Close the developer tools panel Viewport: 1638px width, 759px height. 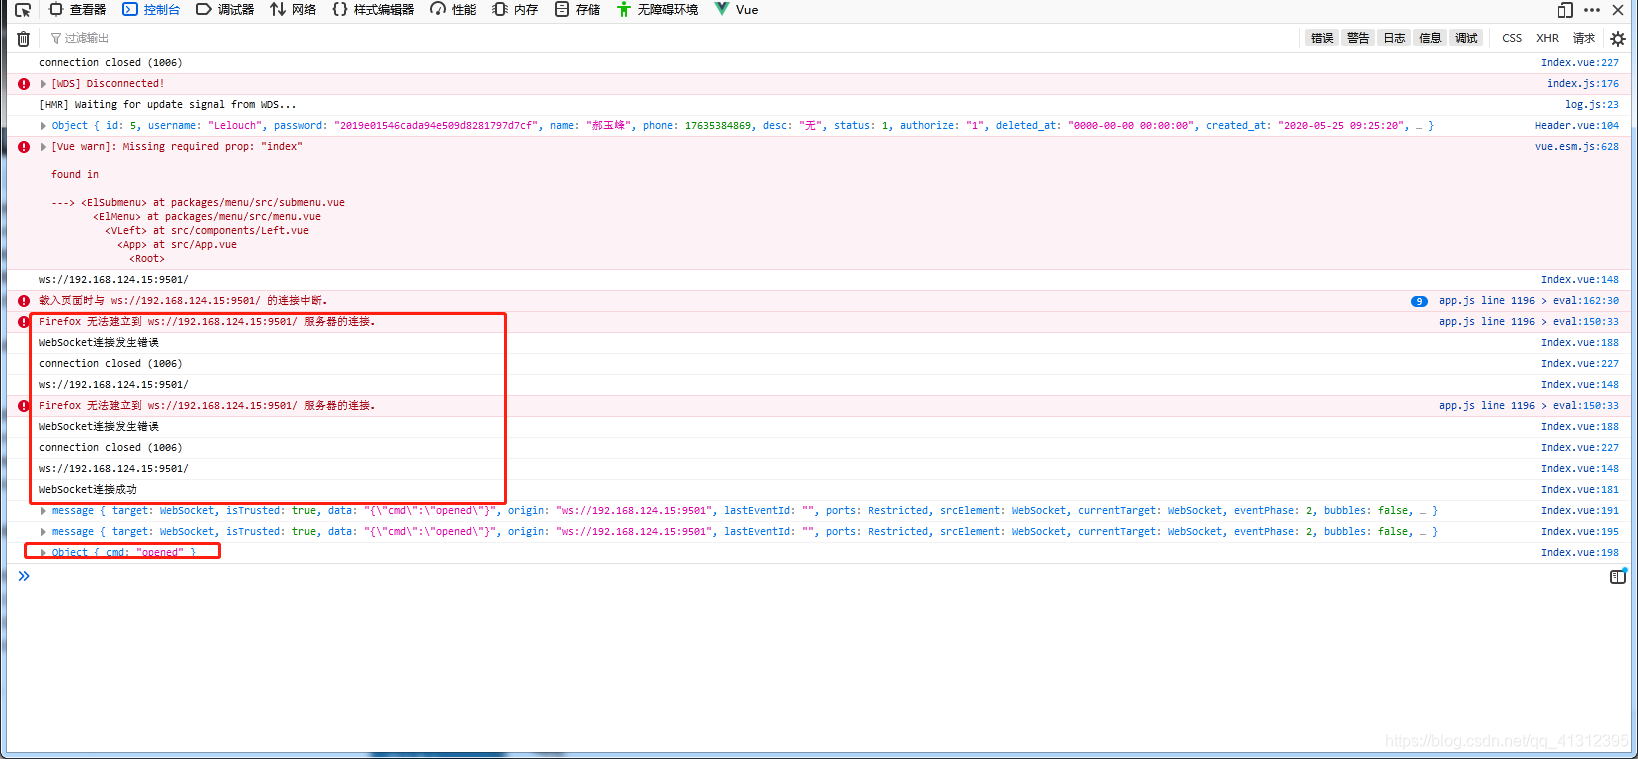pos(1618,10)
